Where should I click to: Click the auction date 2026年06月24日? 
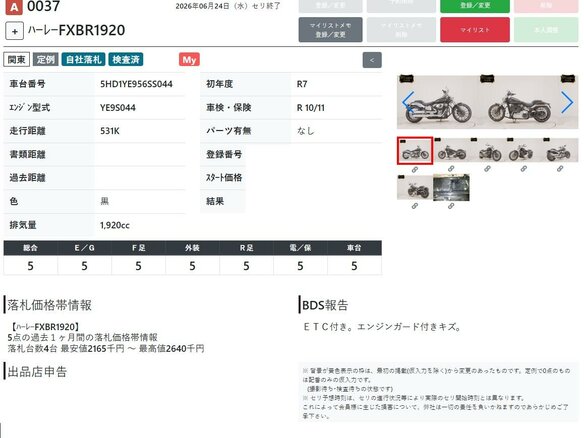point(202,6)
